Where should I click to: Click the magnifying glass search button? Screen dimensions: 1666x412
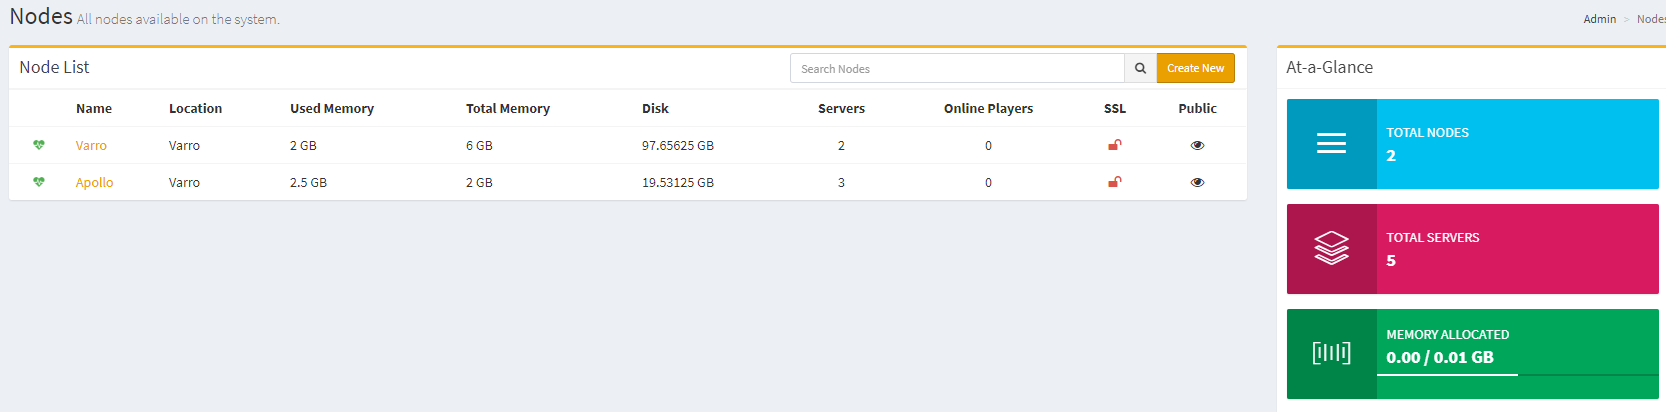tap(1140, 68)
